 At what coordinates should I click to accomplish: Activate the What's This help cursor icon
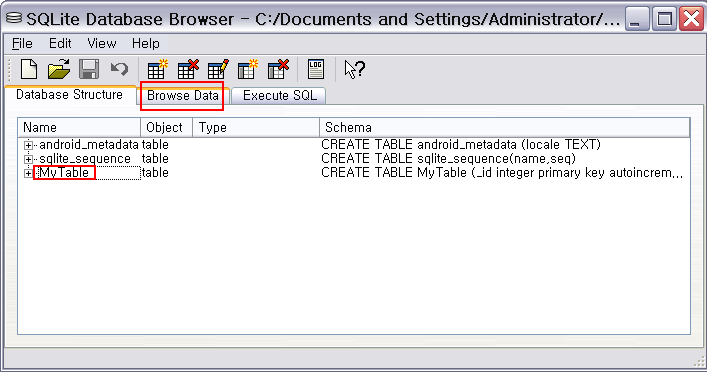[x=354, y=69]
